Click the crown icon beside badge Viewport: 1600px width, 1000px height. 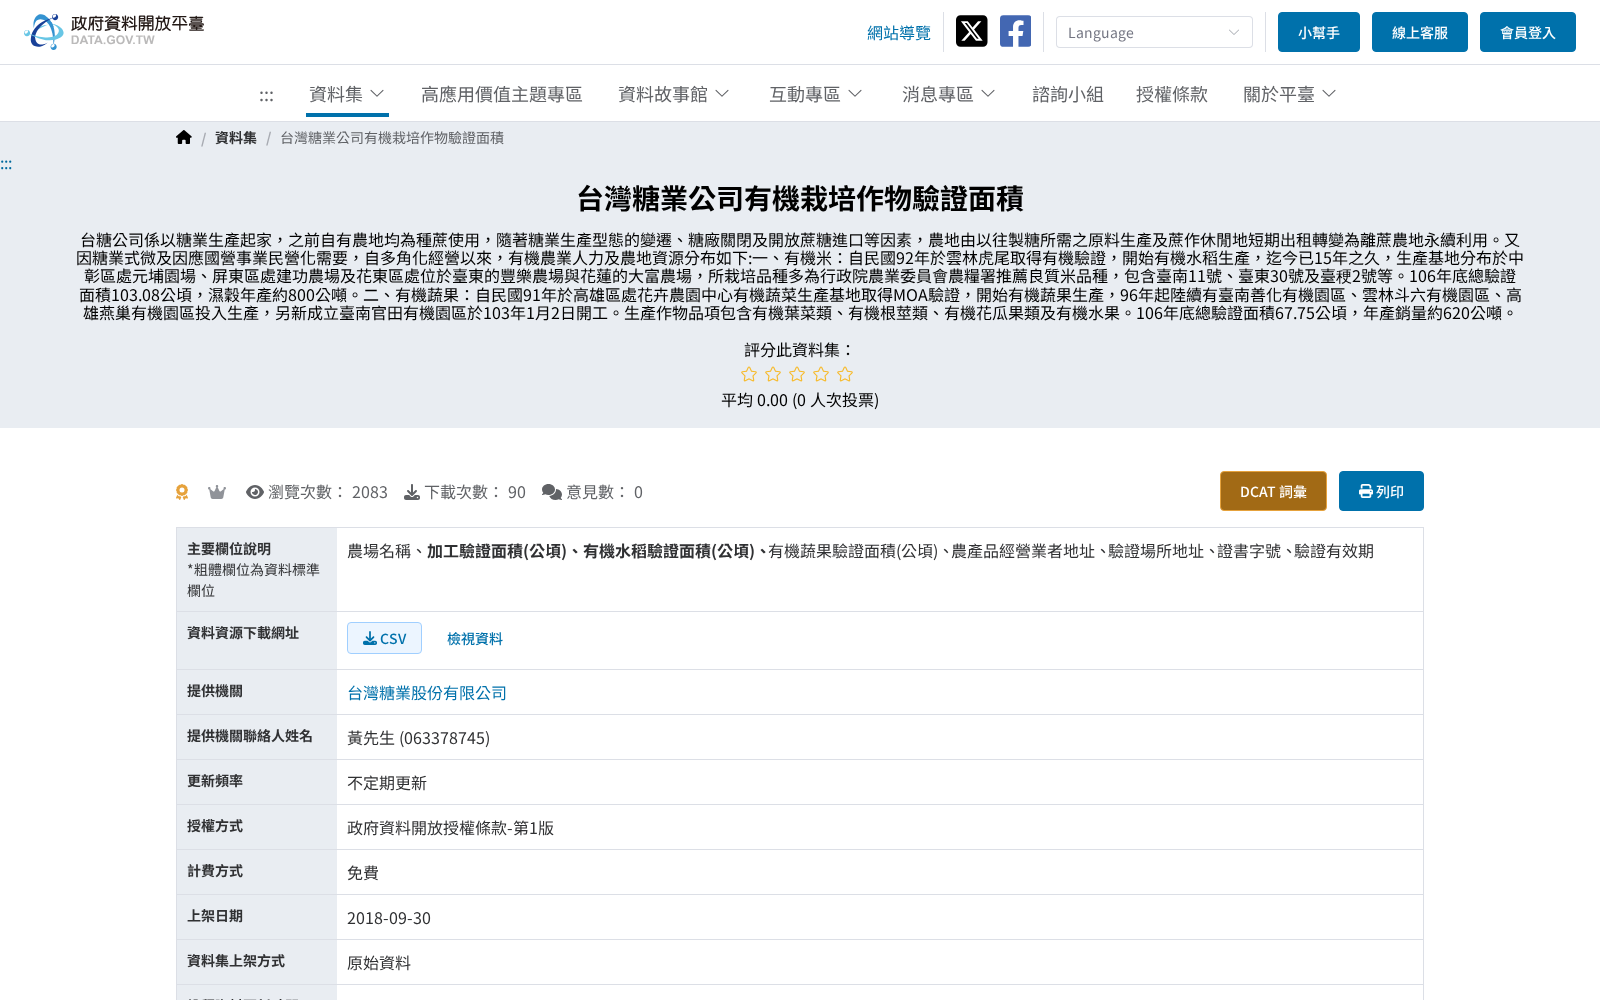(x=217, y=492)
